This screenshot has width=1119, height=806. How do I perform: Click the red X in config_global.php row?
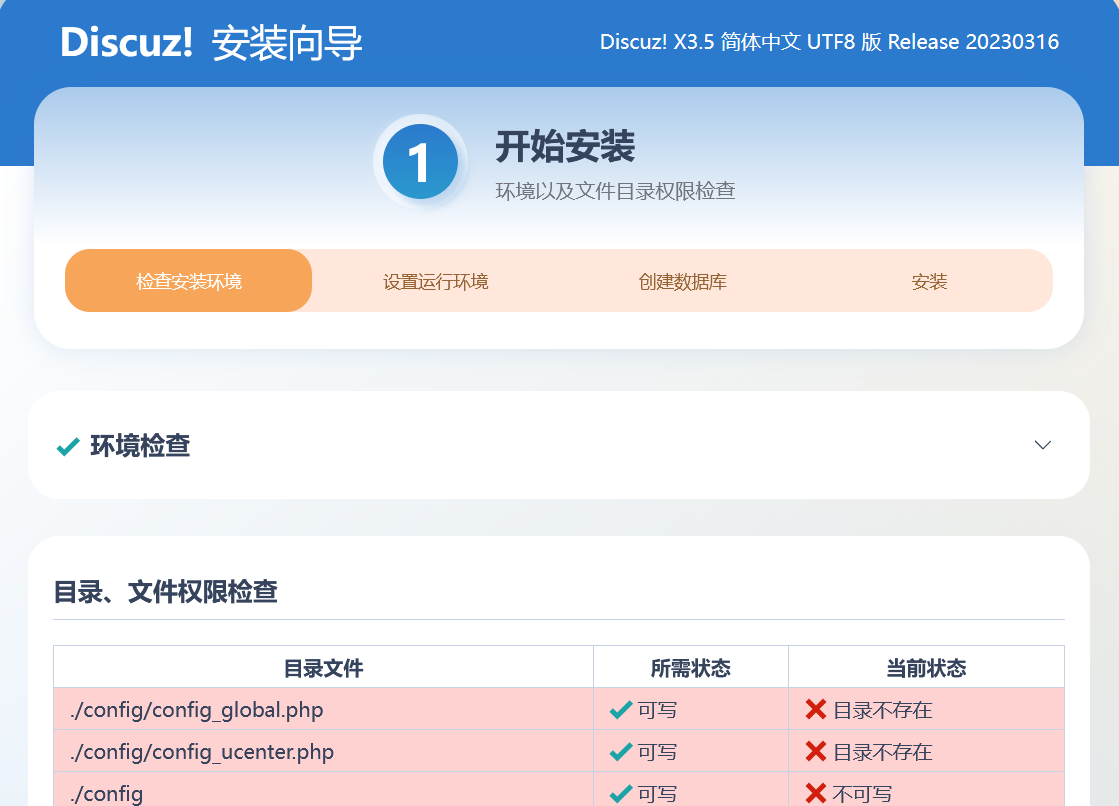[816, 709]
